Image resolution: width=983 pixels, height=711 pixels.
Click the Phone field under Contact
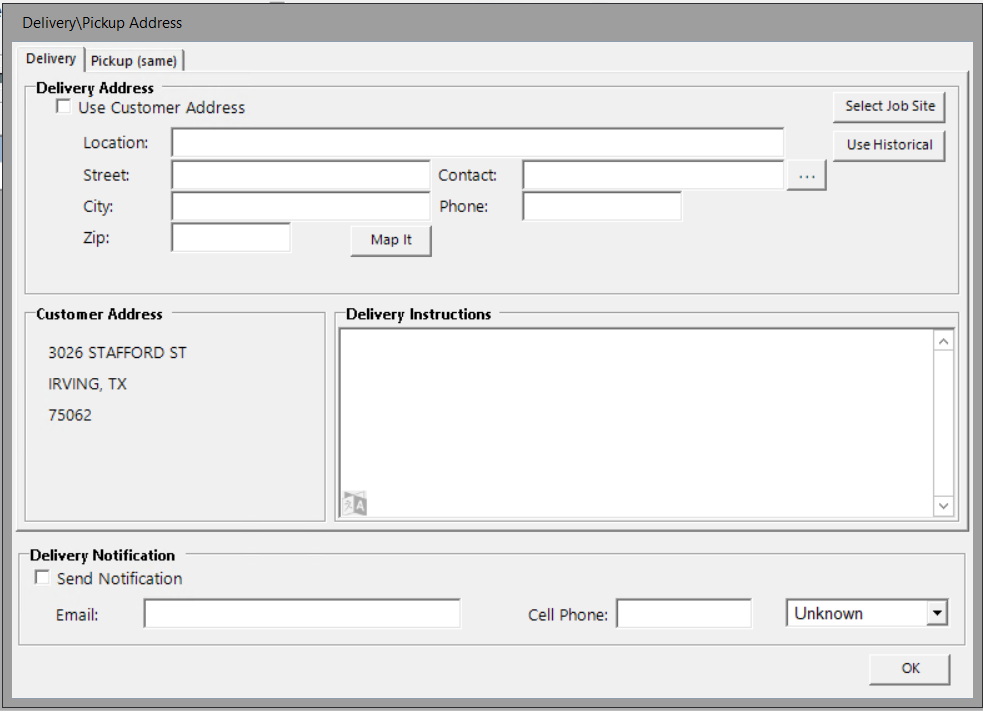[601, 207]
